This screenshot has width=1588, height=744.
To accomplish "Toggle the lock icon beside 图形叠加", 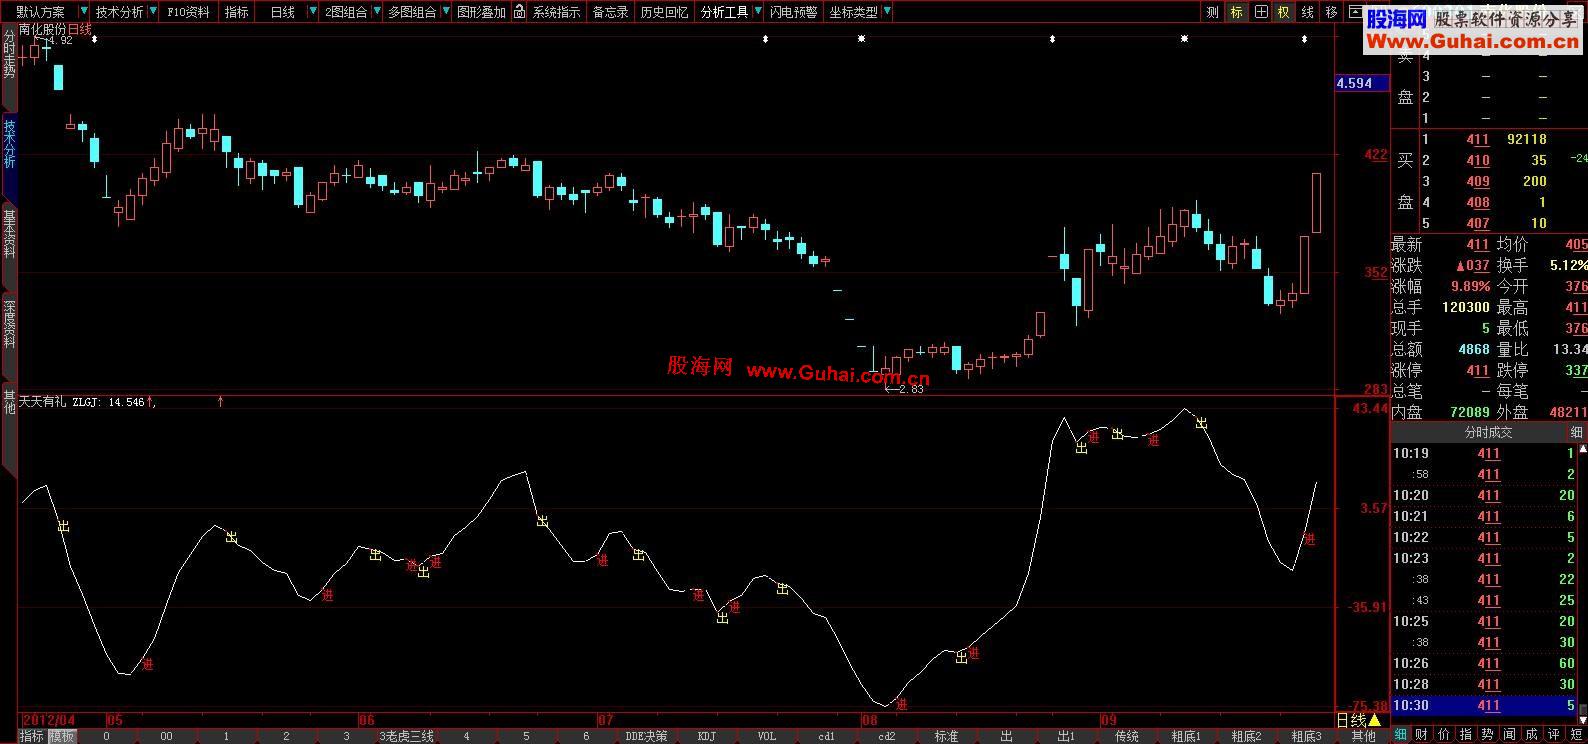I will [x=520, y=12].
